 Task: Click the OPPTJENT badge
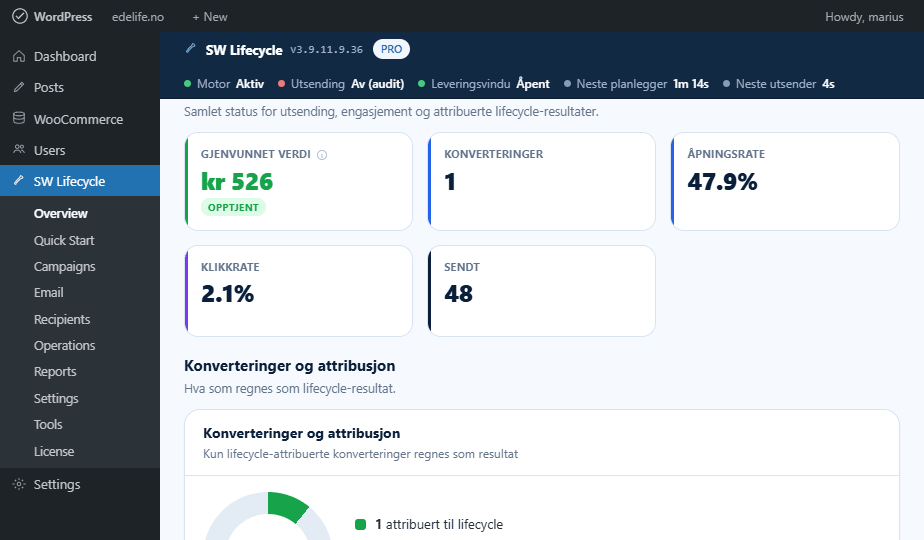click(x=233, y=208)
